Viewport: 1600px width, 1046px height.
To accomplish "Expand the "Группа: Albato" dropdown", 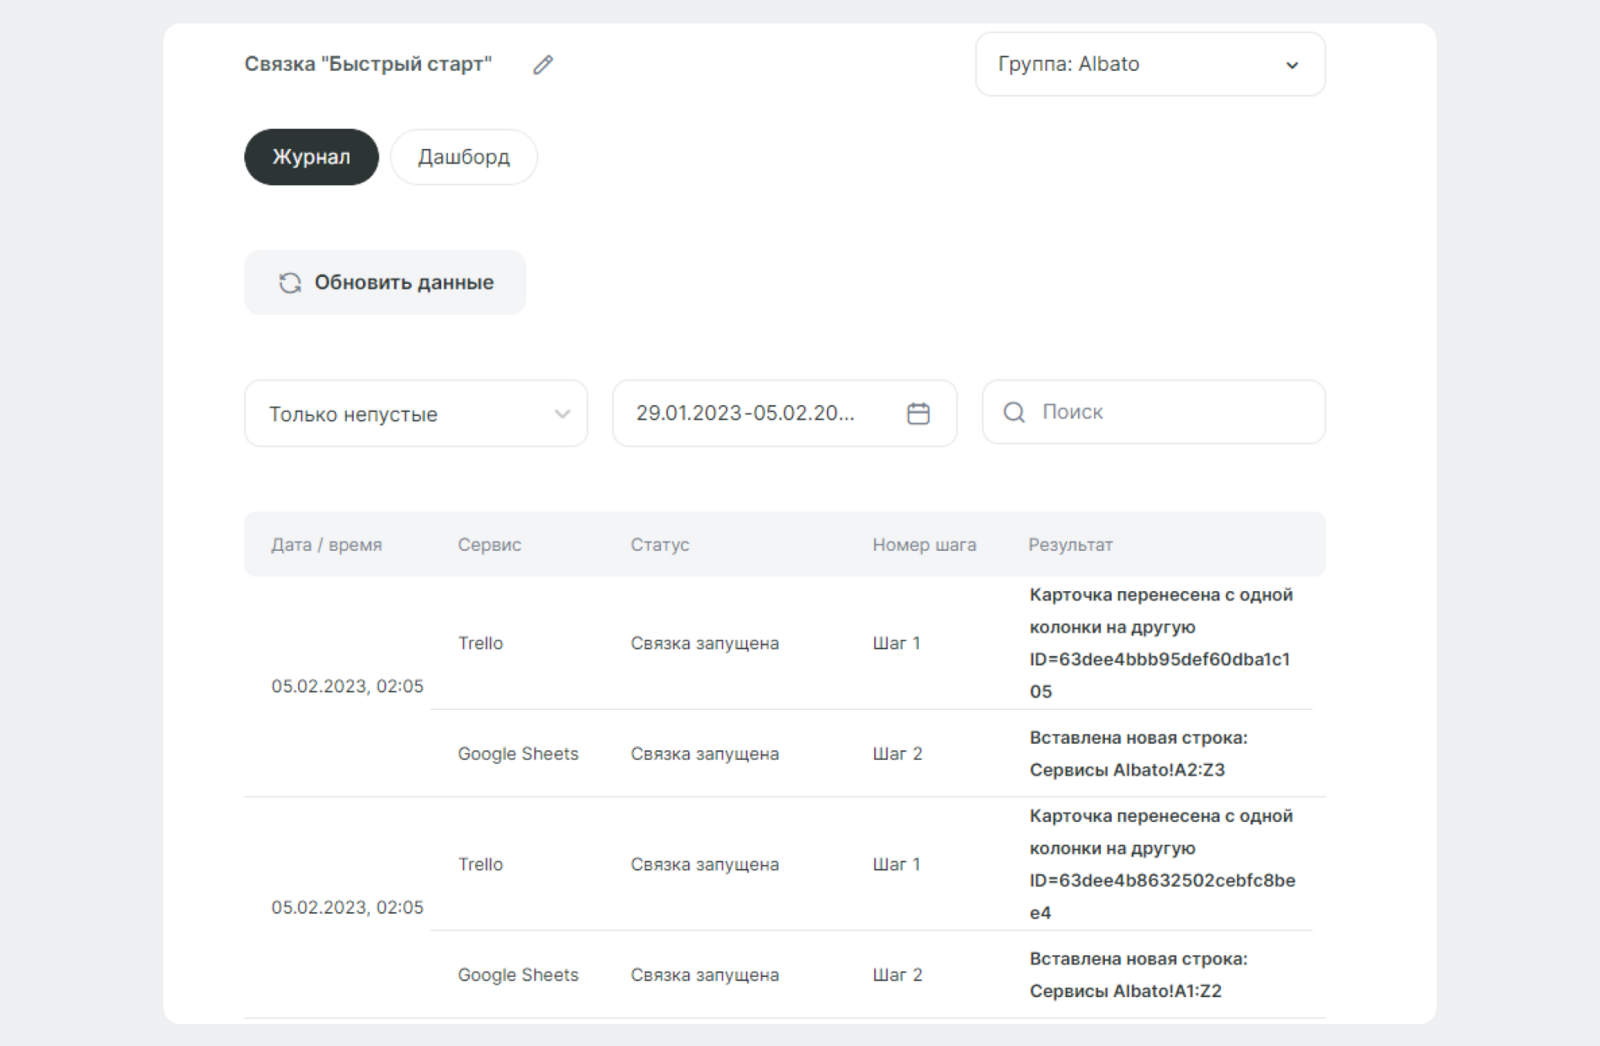I will click(1149, 64).
